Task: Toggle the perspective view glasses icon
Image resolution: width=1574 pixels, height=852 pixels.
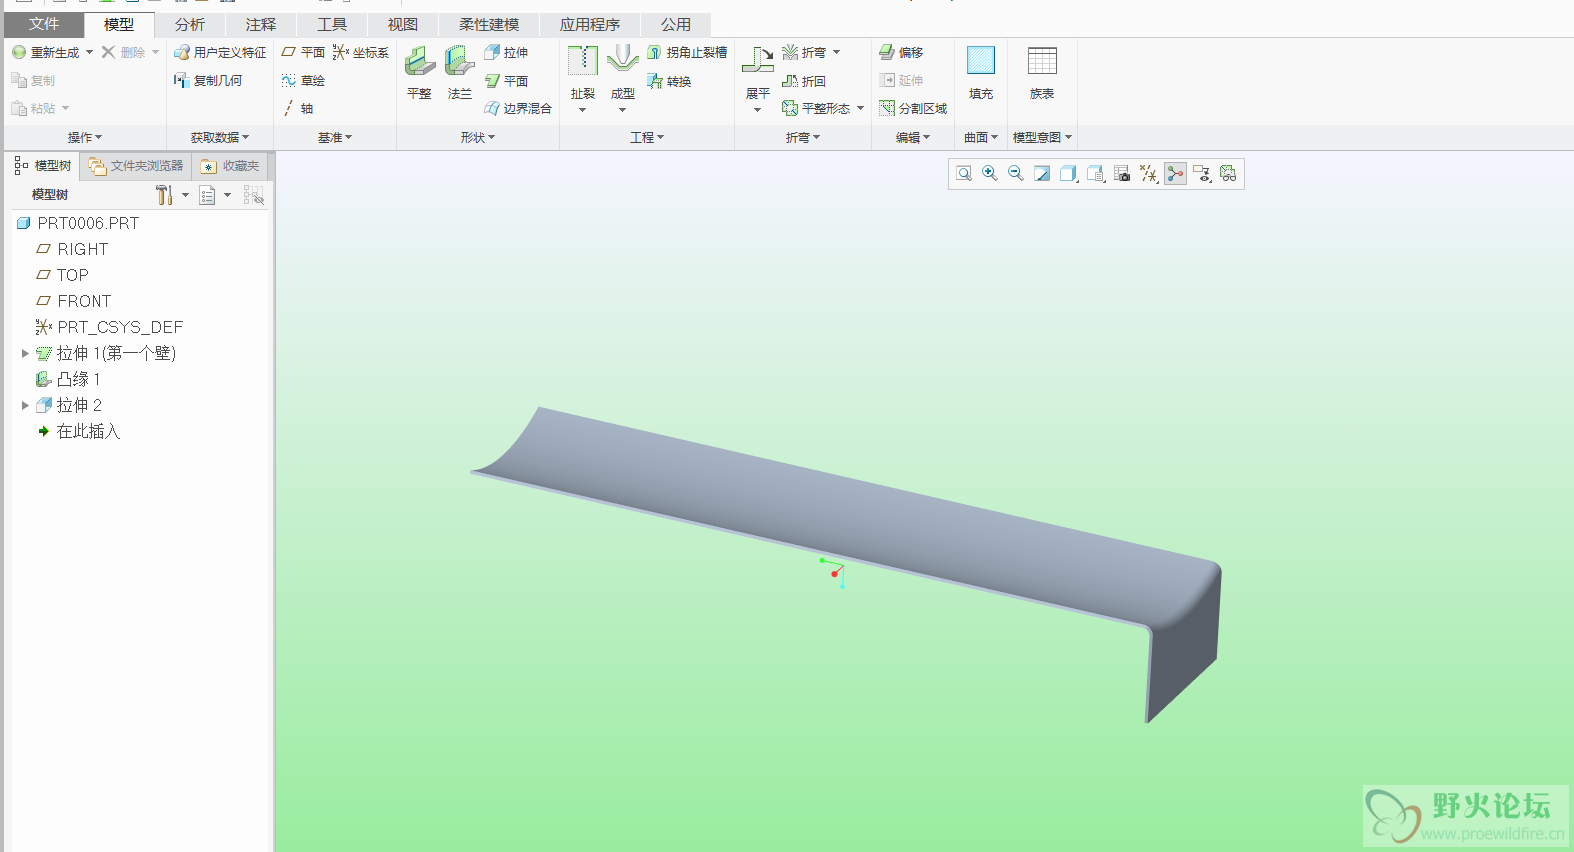Action: click(x=1228, y=174)
